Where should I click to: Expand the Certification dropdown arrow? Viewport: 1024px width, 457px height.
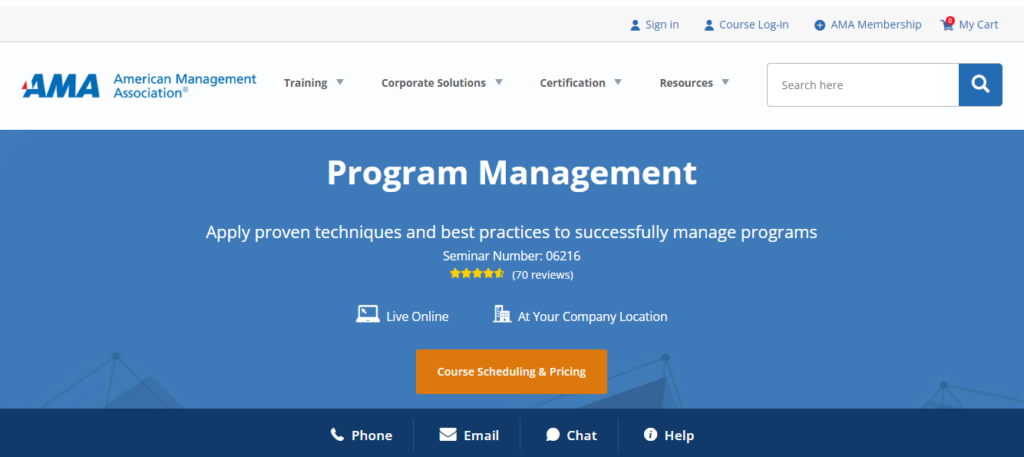(618, 82)
